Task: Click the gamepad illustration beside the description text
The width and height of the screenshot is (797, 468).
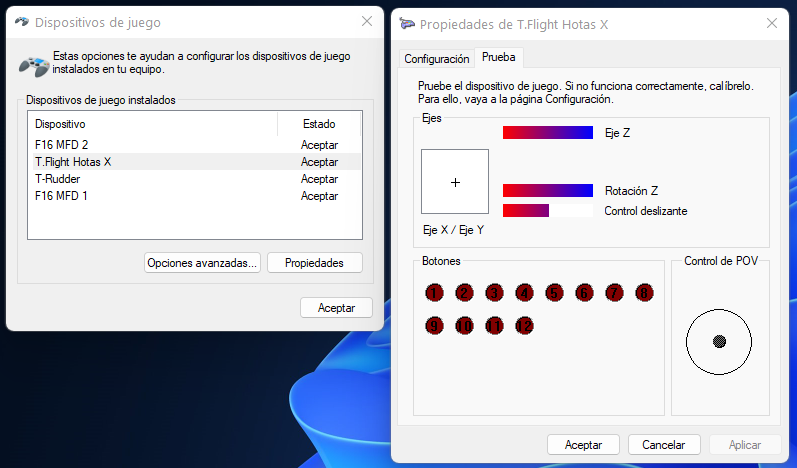Action: [x=34, y=67]
